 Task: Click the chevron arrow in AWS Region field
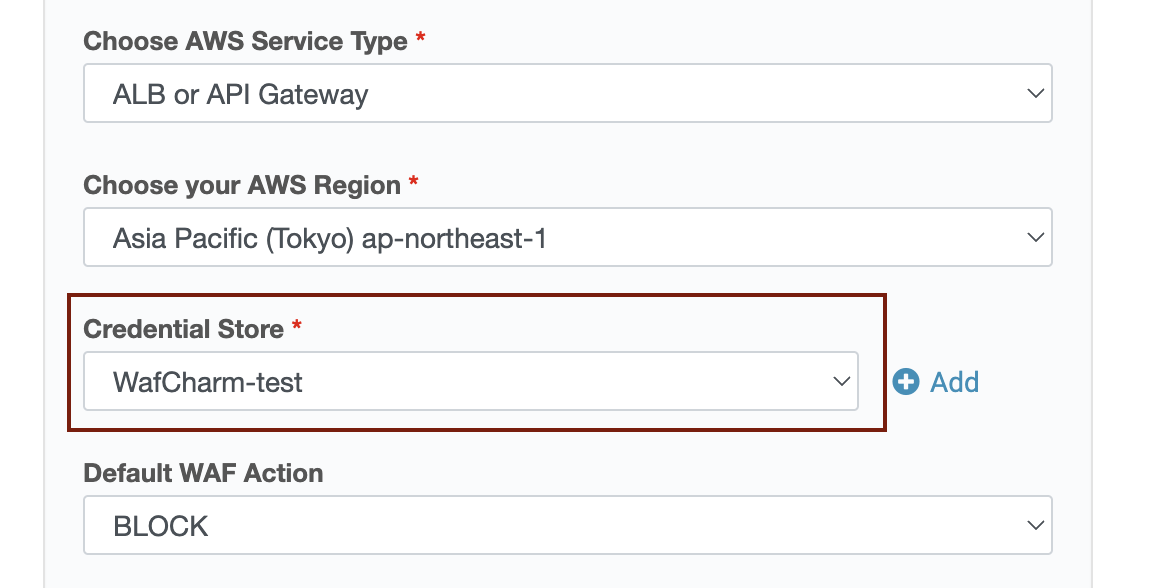pos(1035,238)
